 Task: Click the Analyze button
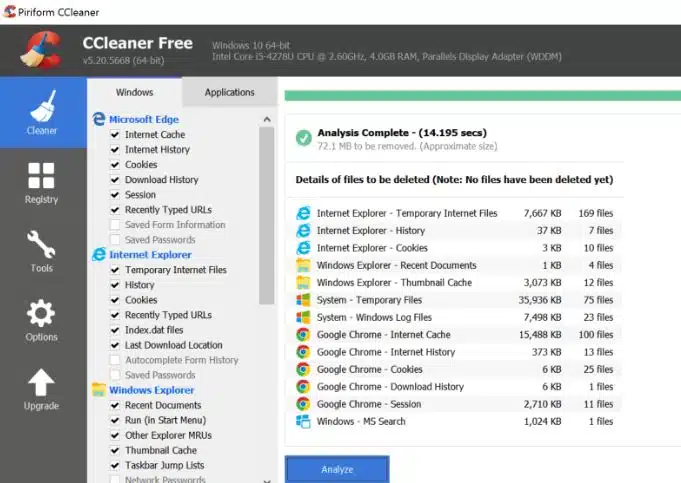pyautogui.click(x=337, y=469)
